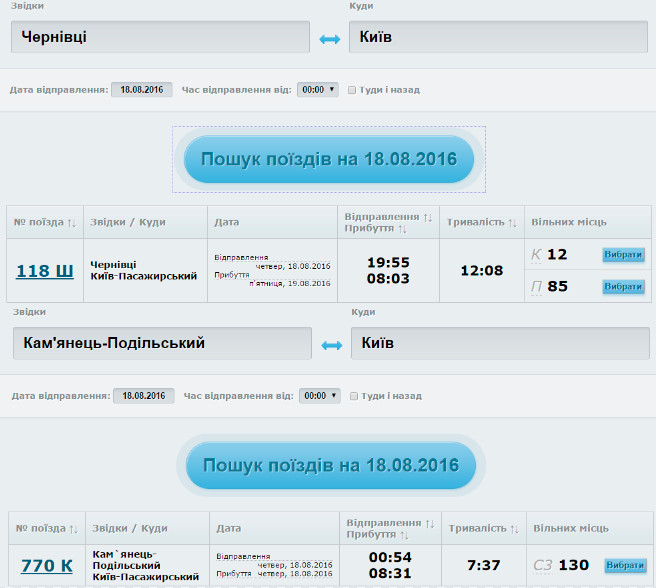Tick 'Туди і назад' for the Кам'янець-Подільський search

click(354, 396)
